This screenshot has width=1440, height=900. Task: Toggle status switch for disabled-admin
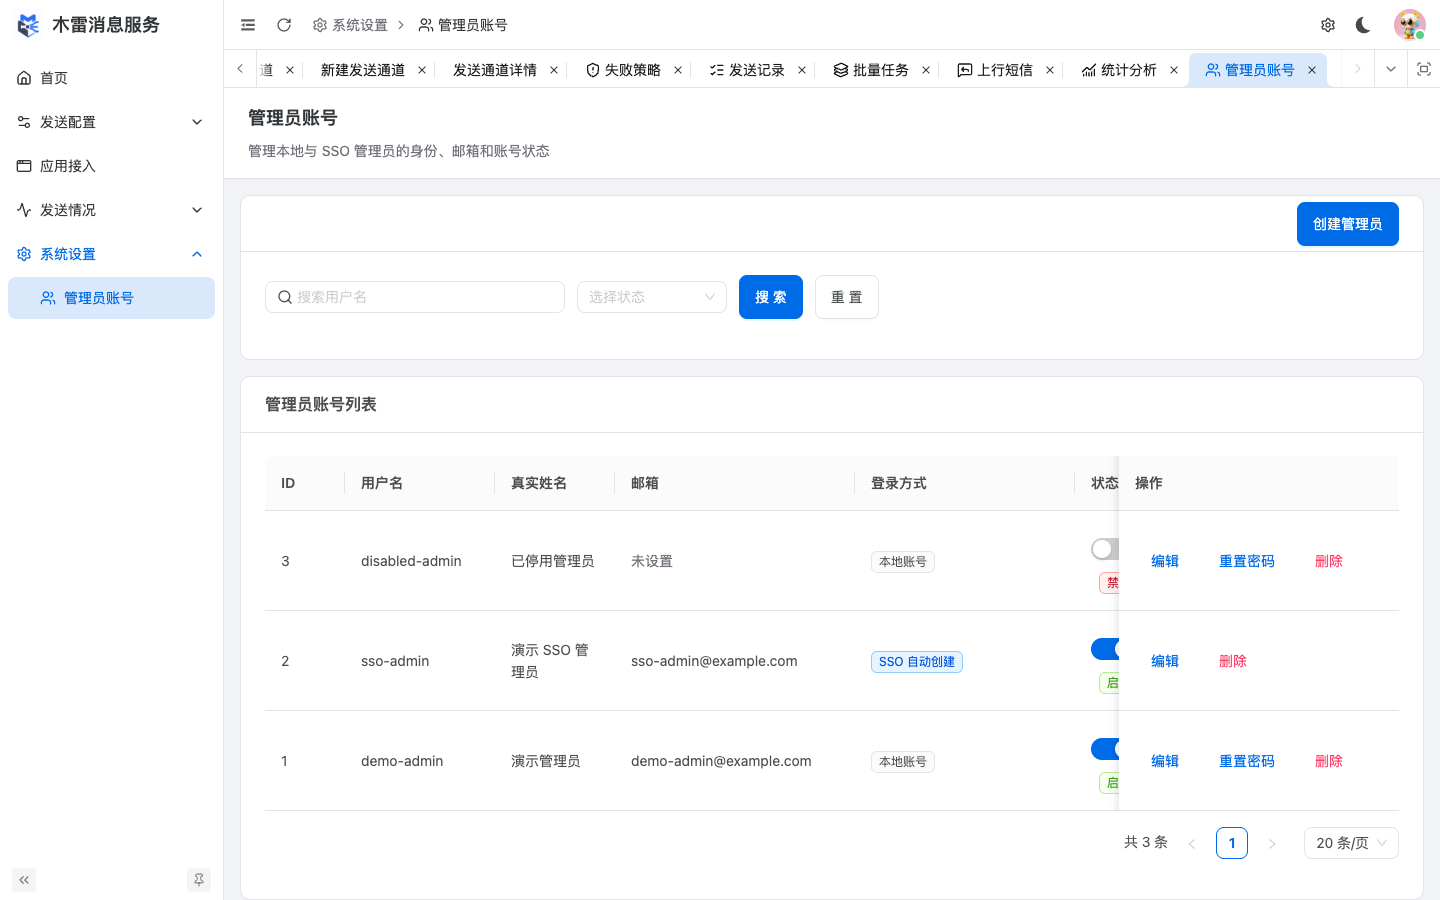pos(1105,549)
